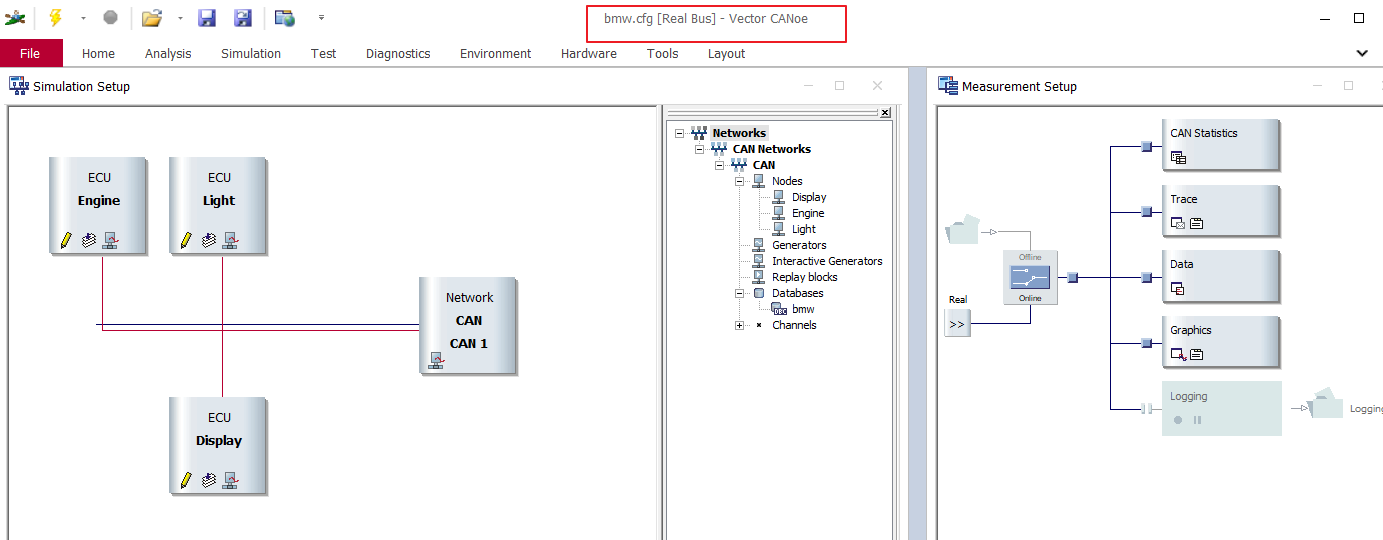Screen dimensions: 1383x540
Task: Click the network state icon on Light ECU
Action: click(x=230, y=240)
